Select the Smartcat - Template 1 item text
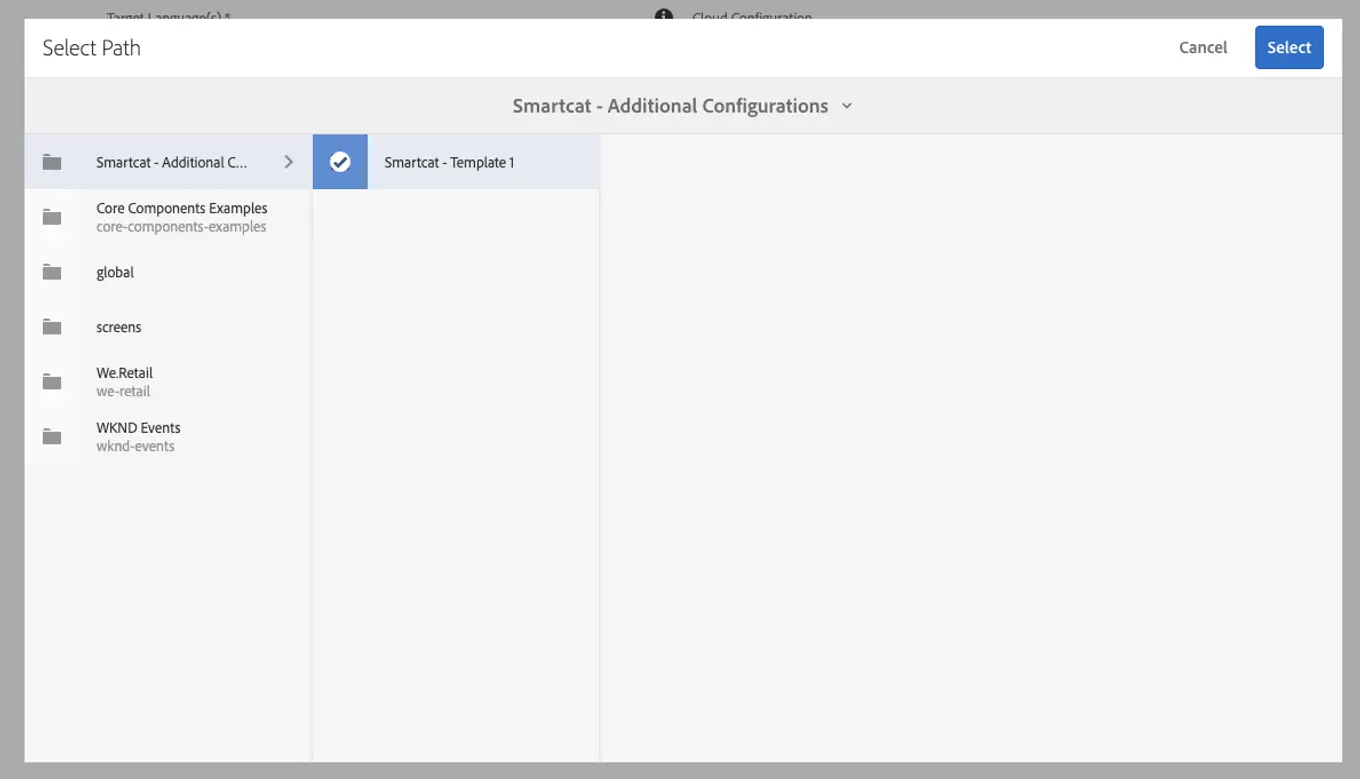The height and width of the screenshot is (779, 1360). (x=449, y=162)
